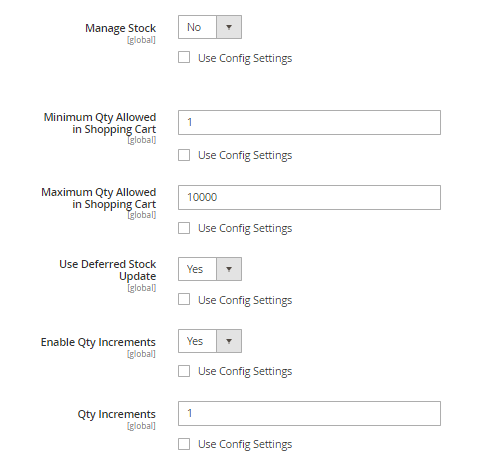
Task: Click into the Qty Increments text field
Action: tap(309, 413)
